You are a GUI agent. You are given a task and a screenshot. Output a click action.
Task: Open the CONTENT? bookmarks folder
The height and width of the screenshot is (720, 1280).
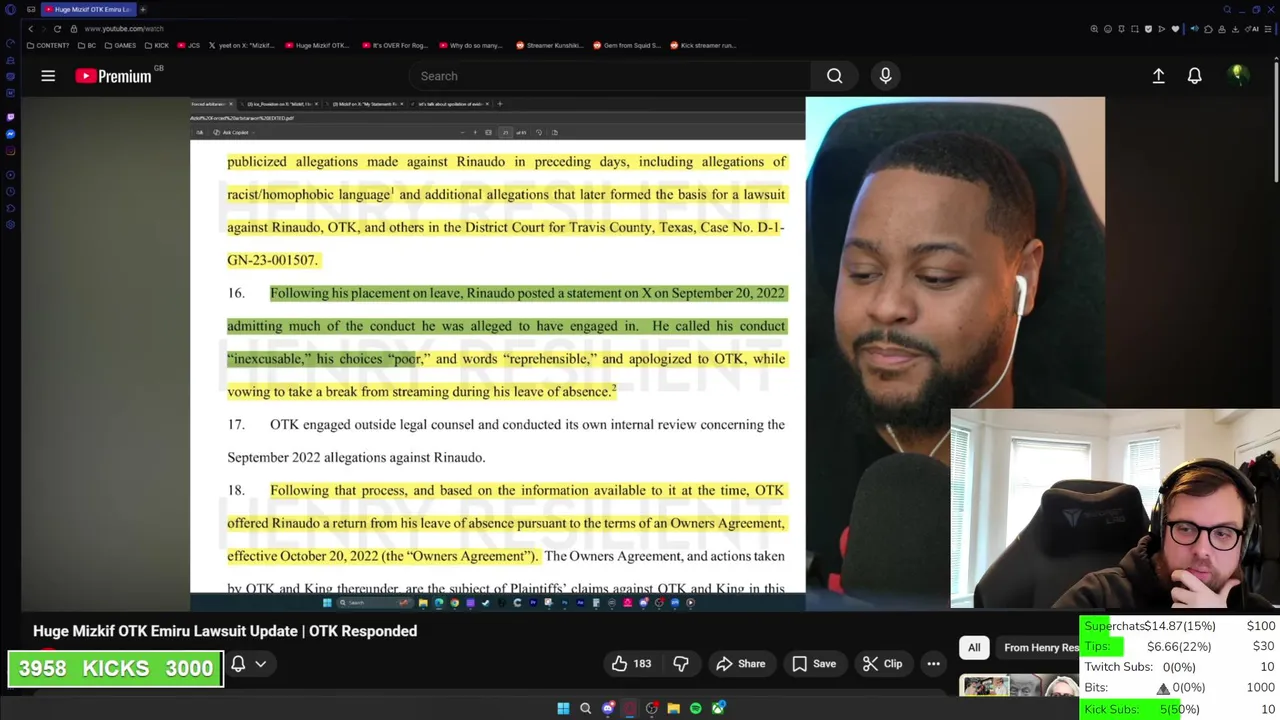pyautogui.click(x=48, y=45)
